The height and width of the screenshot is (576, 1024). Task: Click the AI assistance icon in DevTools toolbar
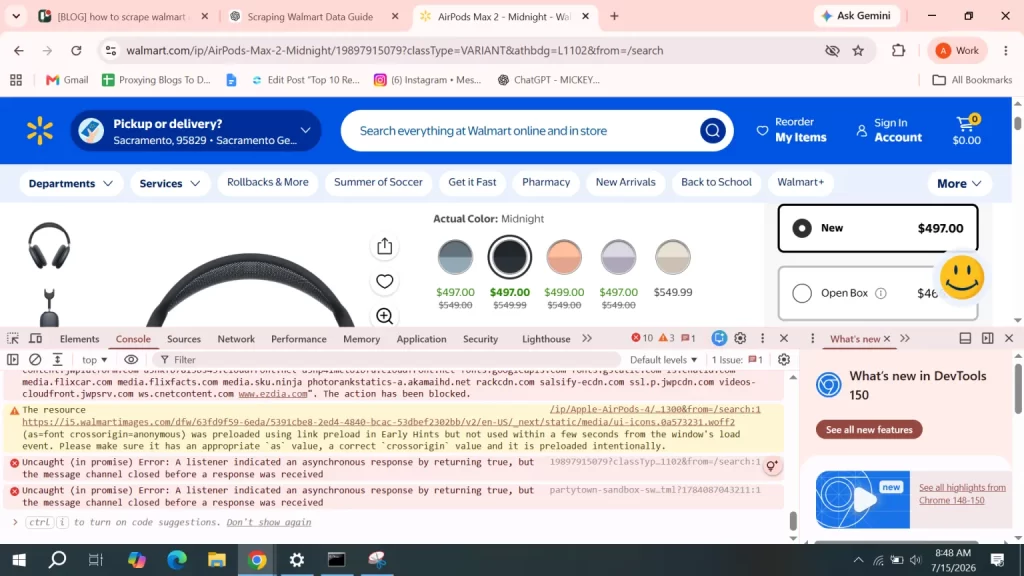(x=719, y=338)
